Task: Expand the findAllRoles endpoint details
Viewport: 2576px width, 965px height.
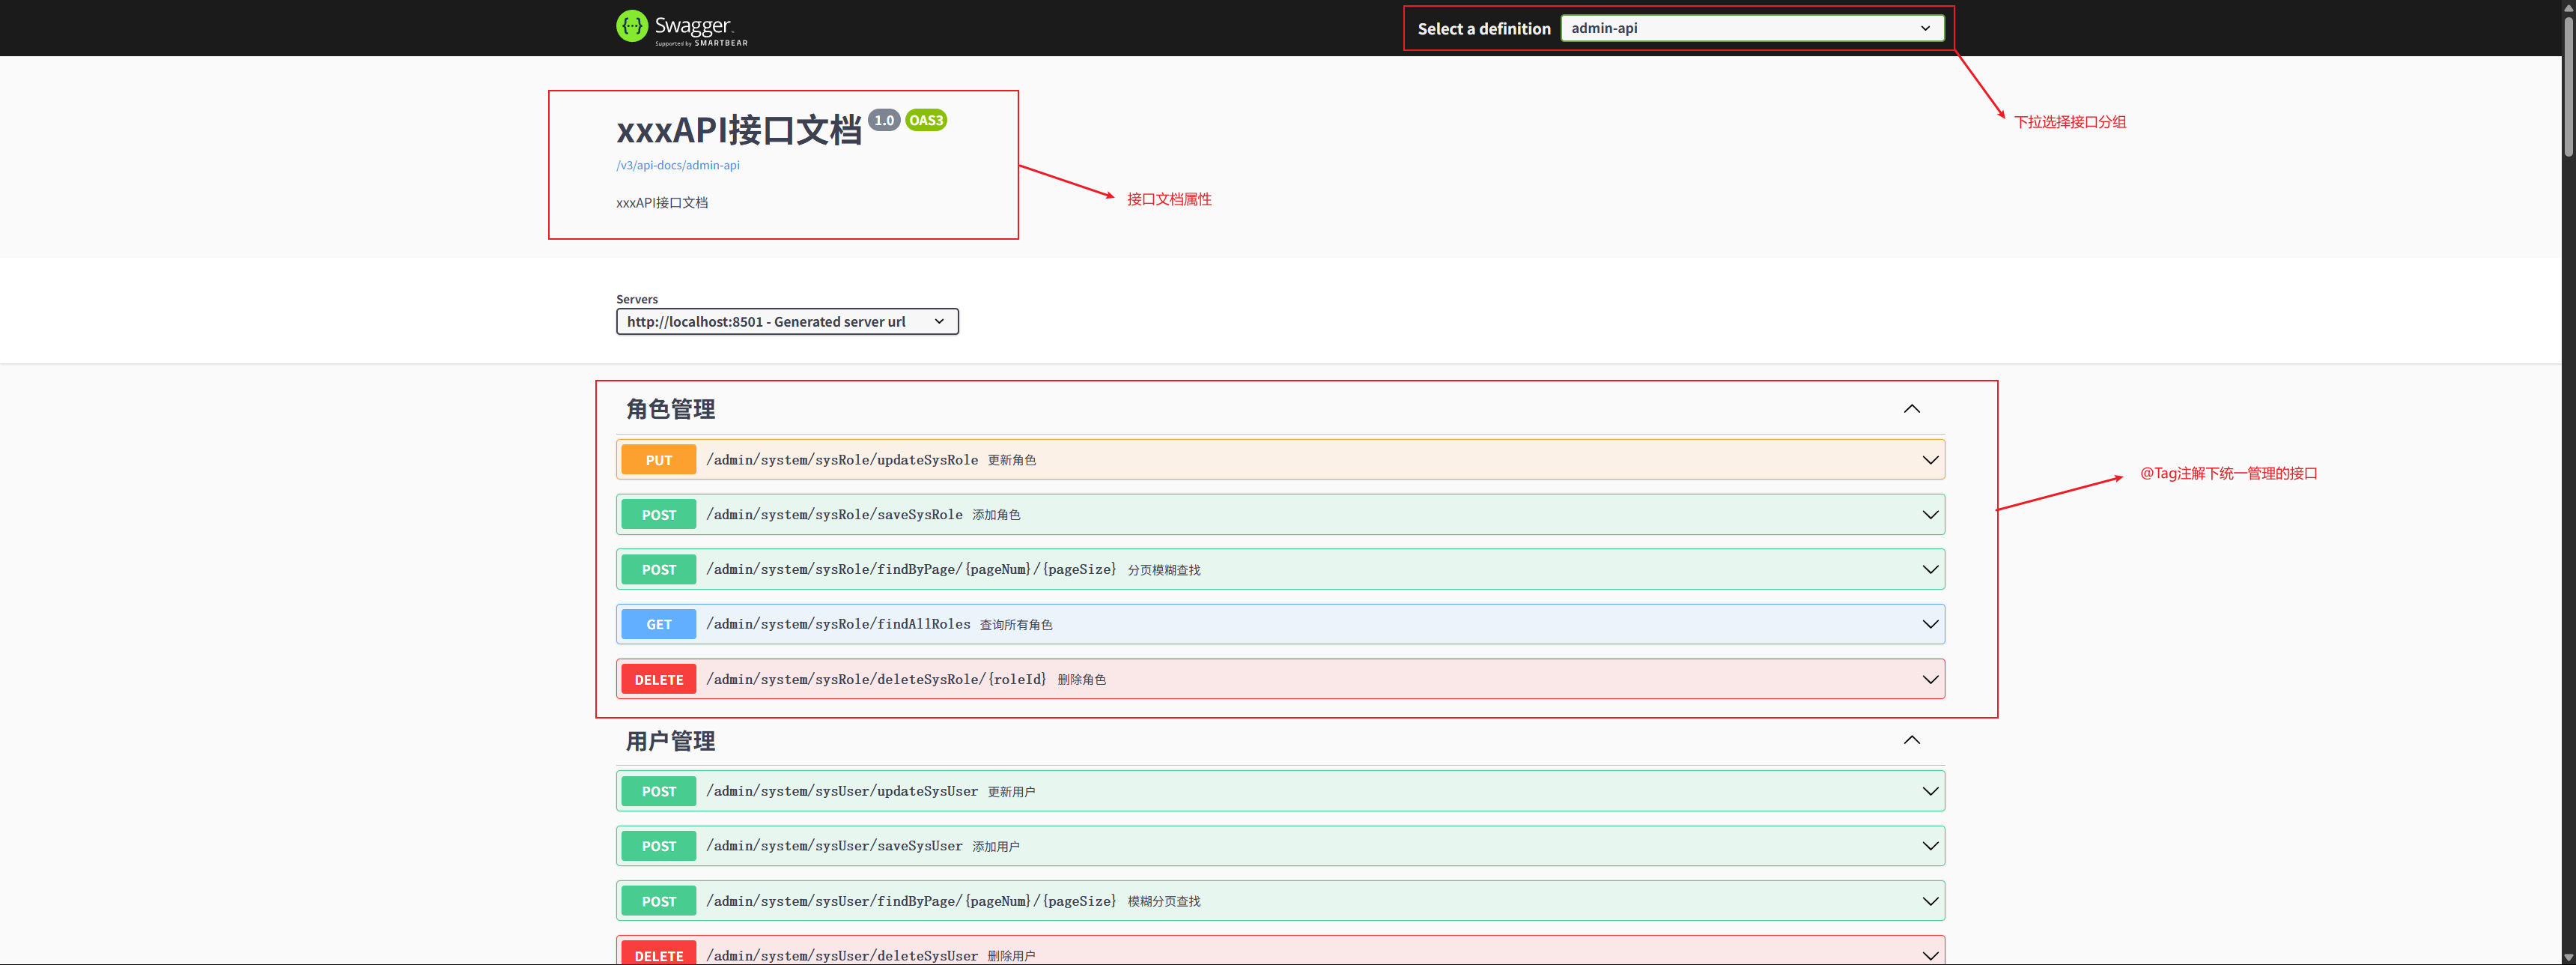Action: [1930, 623]
